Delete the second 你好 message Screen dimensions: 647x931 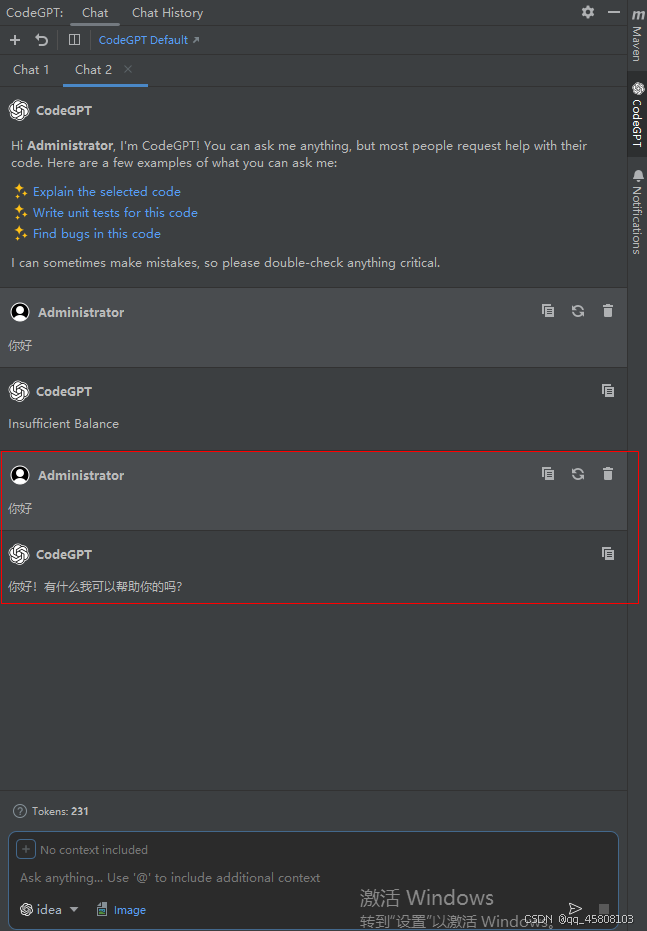(607, 473)
